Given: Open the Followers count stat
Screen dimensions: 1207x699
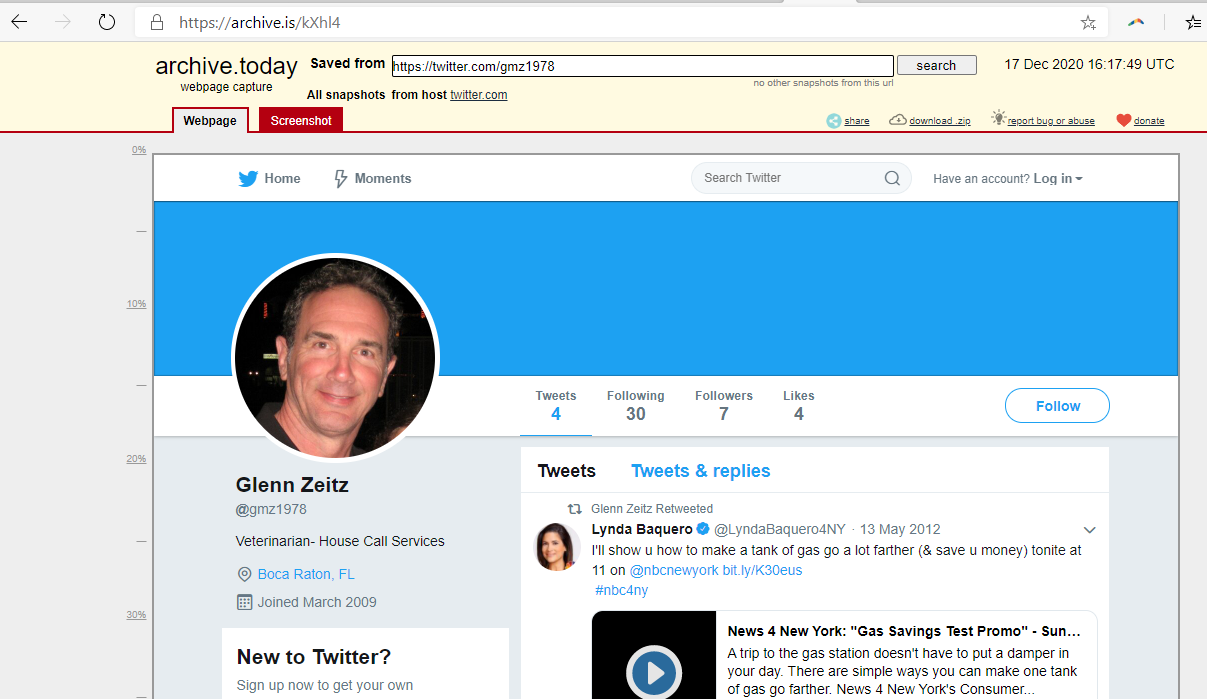Looking at the screenshot, I should pos(724,405).
